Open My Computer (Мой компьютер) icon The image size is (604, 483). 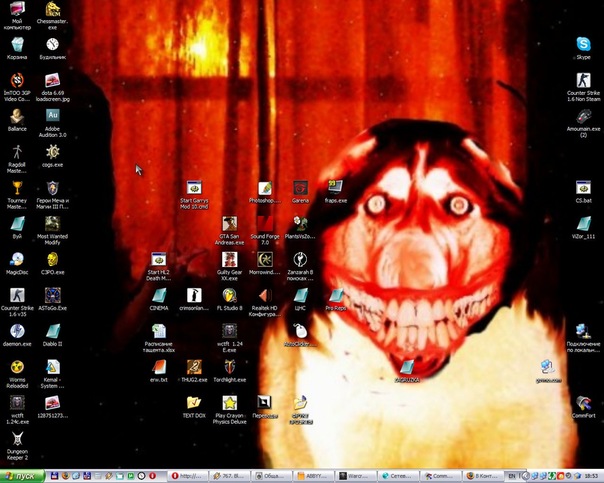(x=17, y=15)
